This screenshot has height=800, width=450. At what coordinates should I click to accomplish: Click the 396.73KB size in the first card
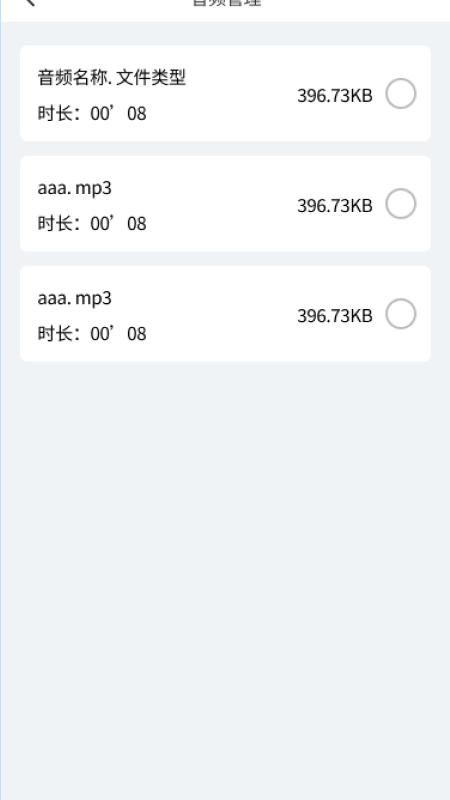[x=335, y=95]
